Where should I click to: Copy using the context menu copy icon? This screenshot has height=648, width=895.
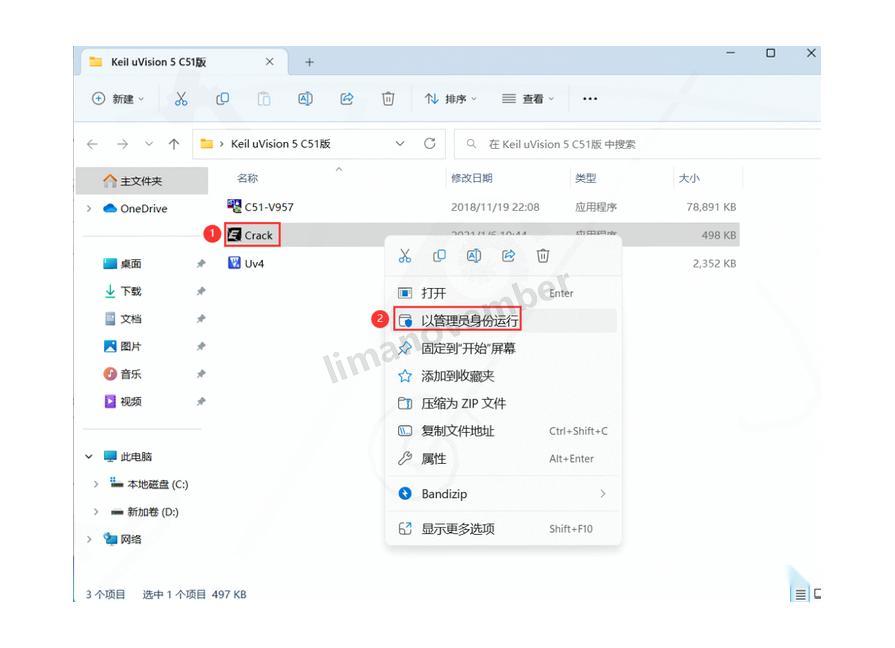point(439,256)
